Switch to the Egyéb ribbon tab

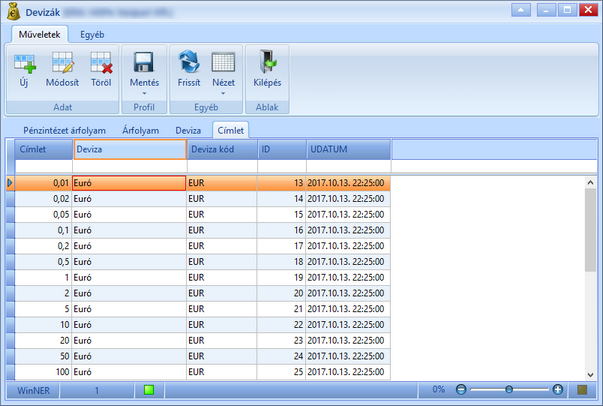[92, 35]
